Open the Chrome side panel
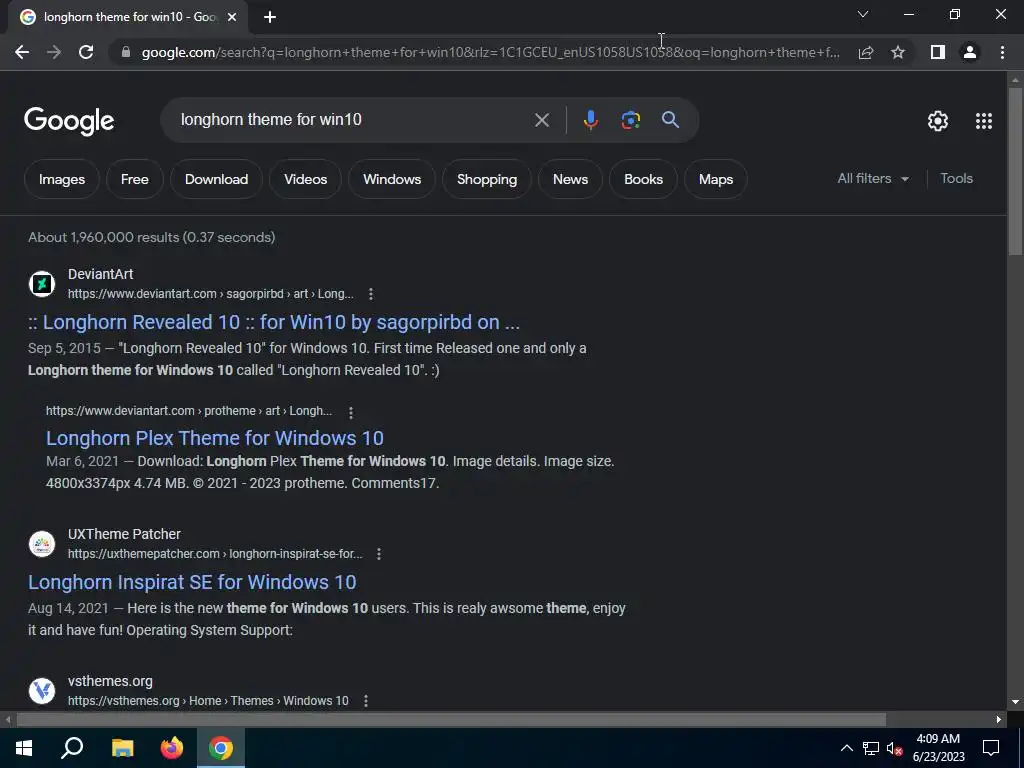The image size is (1024, 768). pyautogui.click(x=938, y=52)
